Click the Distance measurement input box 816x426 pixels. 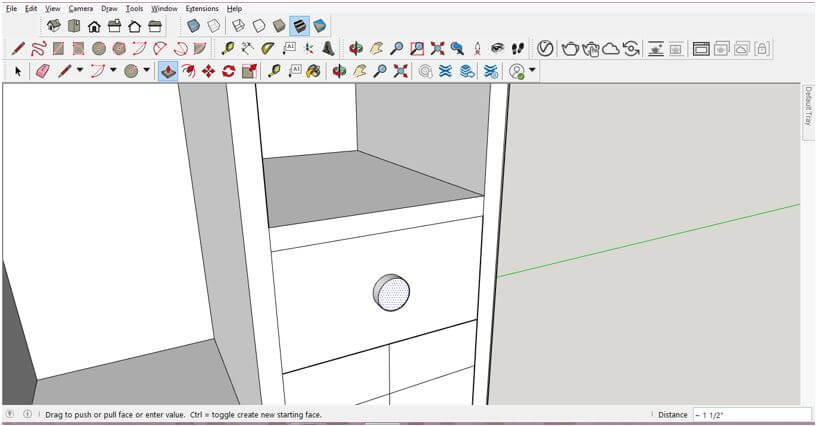click(x=750, y=414)
